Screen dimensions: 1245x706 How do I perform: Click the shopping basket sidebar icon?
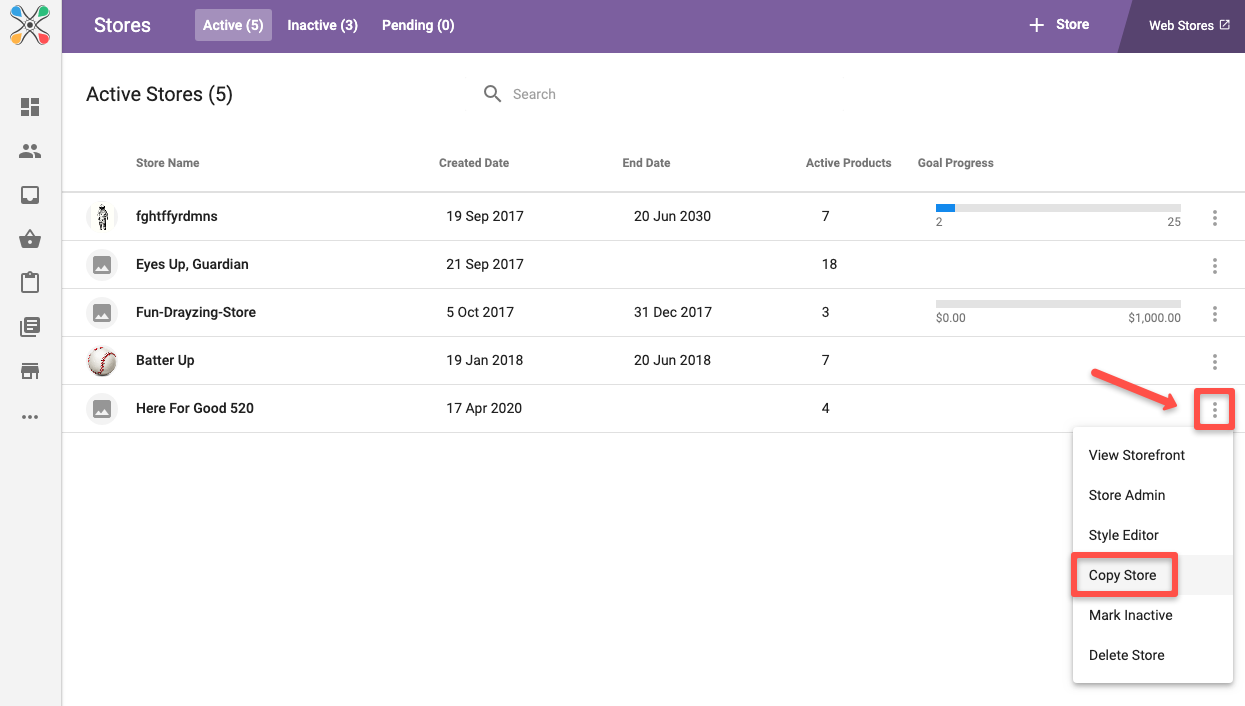30,239
